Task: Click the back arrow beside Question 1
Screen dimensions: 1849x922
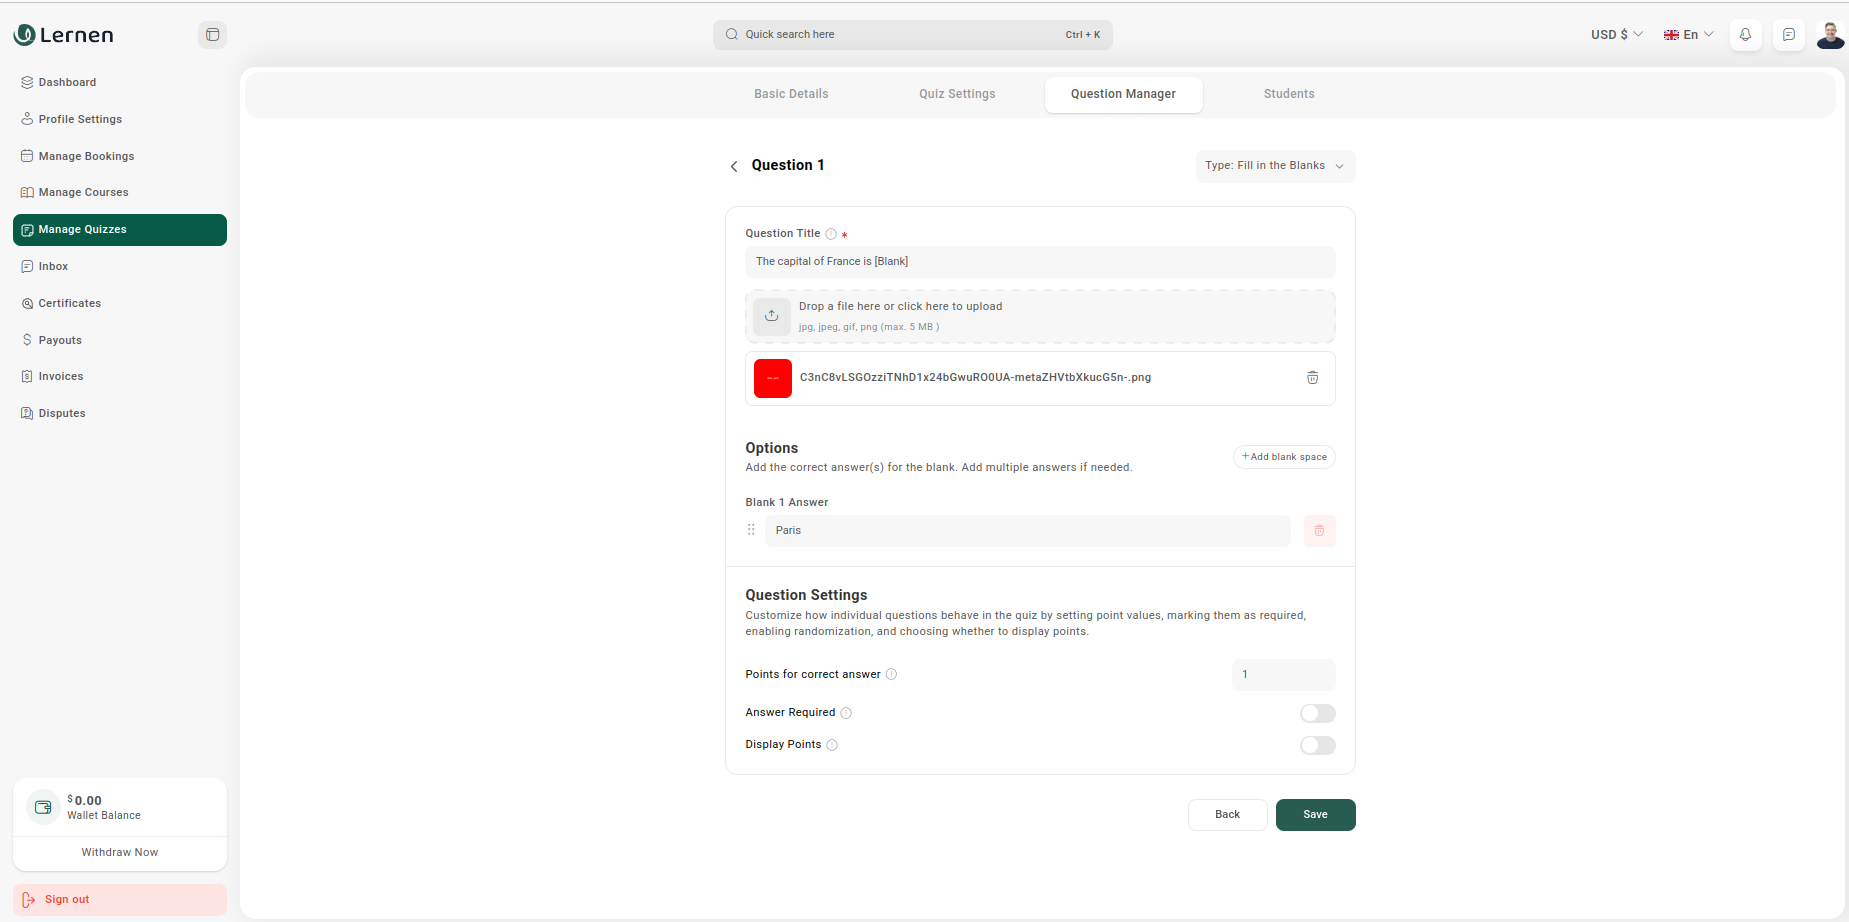Action: click(734, 166)
